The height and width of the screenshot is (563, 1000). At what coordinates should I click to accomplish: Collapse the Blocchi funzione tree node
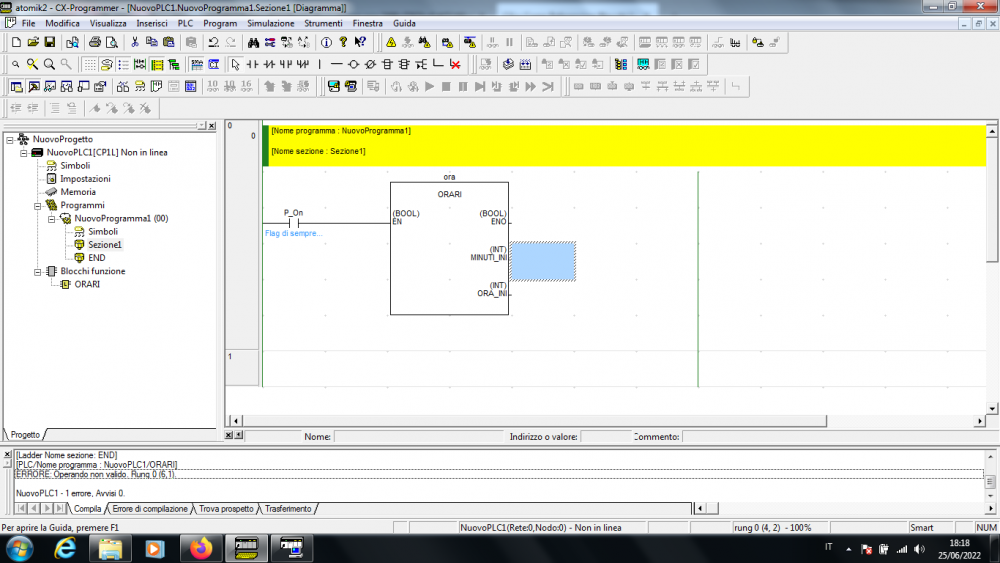coord(38,271)
